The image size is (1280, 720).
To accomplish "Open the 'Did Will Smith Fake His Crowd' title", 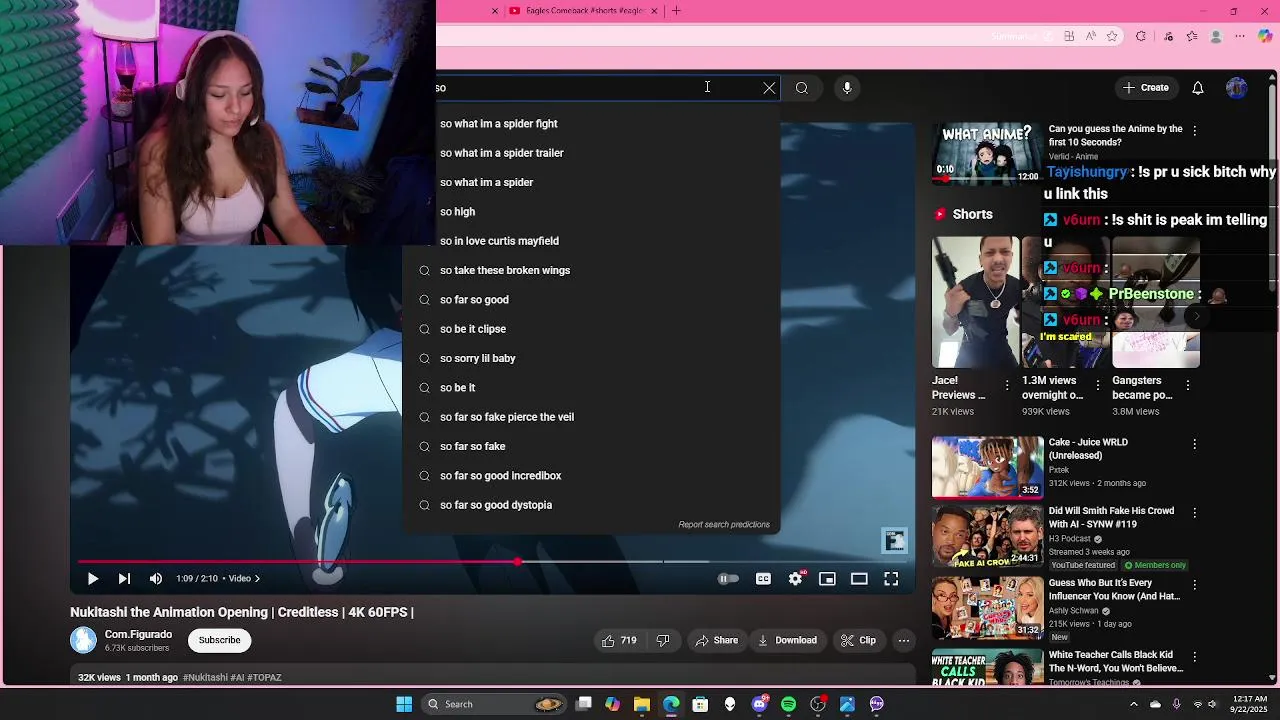I will (1111, 517).
